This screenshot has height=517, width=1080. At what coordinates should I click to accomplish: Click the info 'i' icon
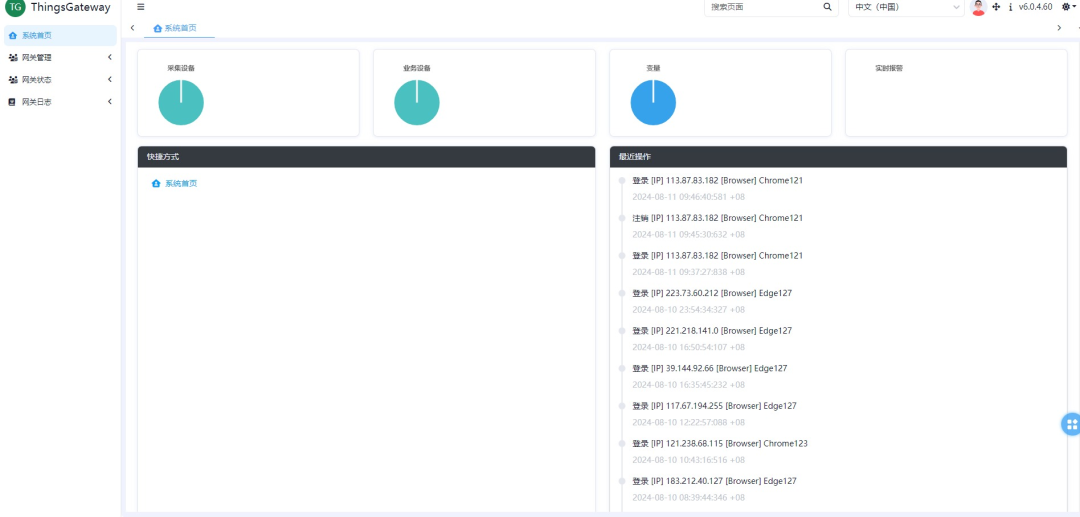1010,7
